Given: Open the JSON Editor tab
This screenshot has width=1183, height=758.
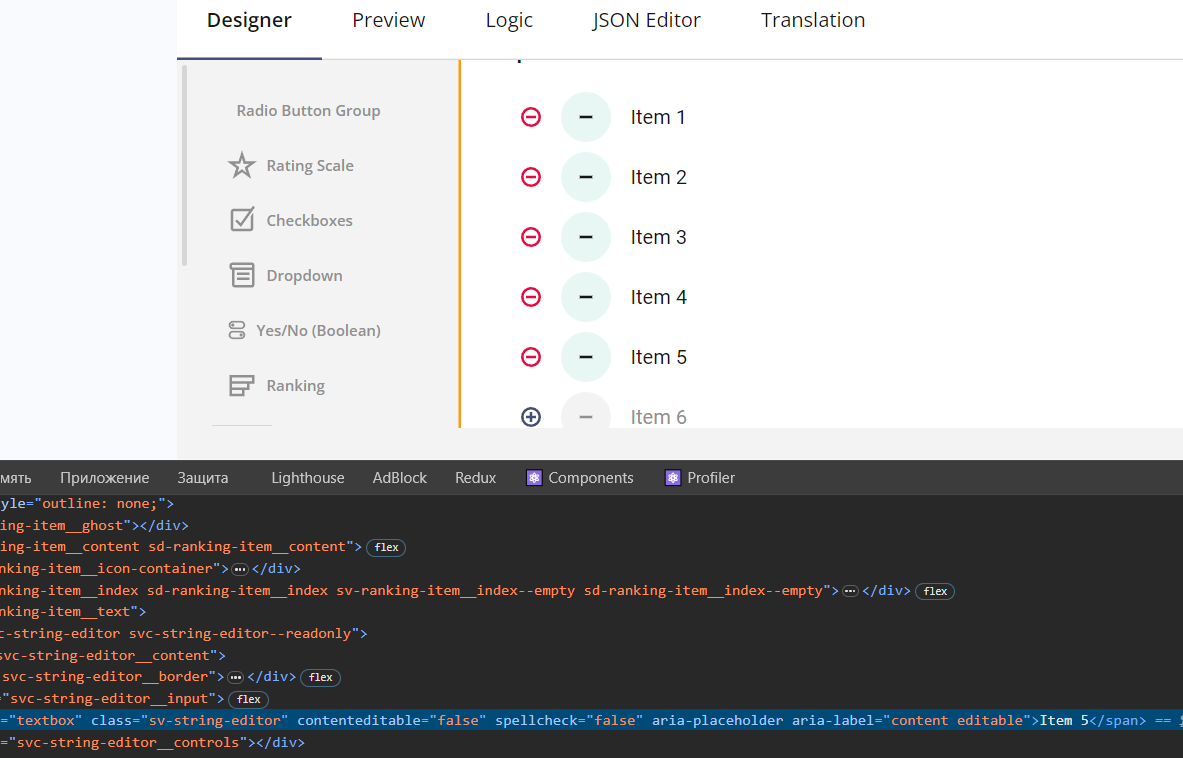Looking at the screenshot, I should click(647, 20).
